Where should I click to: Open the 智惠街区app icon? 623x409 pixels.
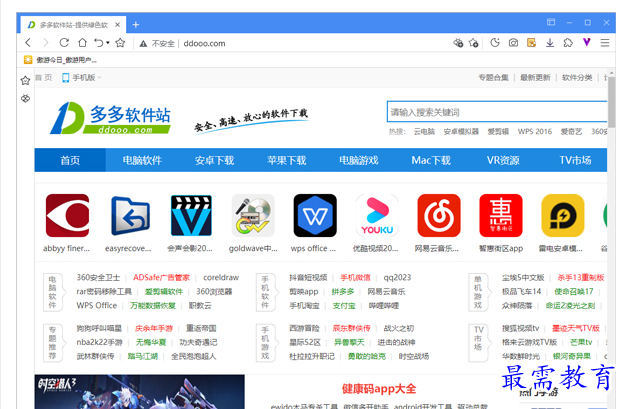pos(501,215)
